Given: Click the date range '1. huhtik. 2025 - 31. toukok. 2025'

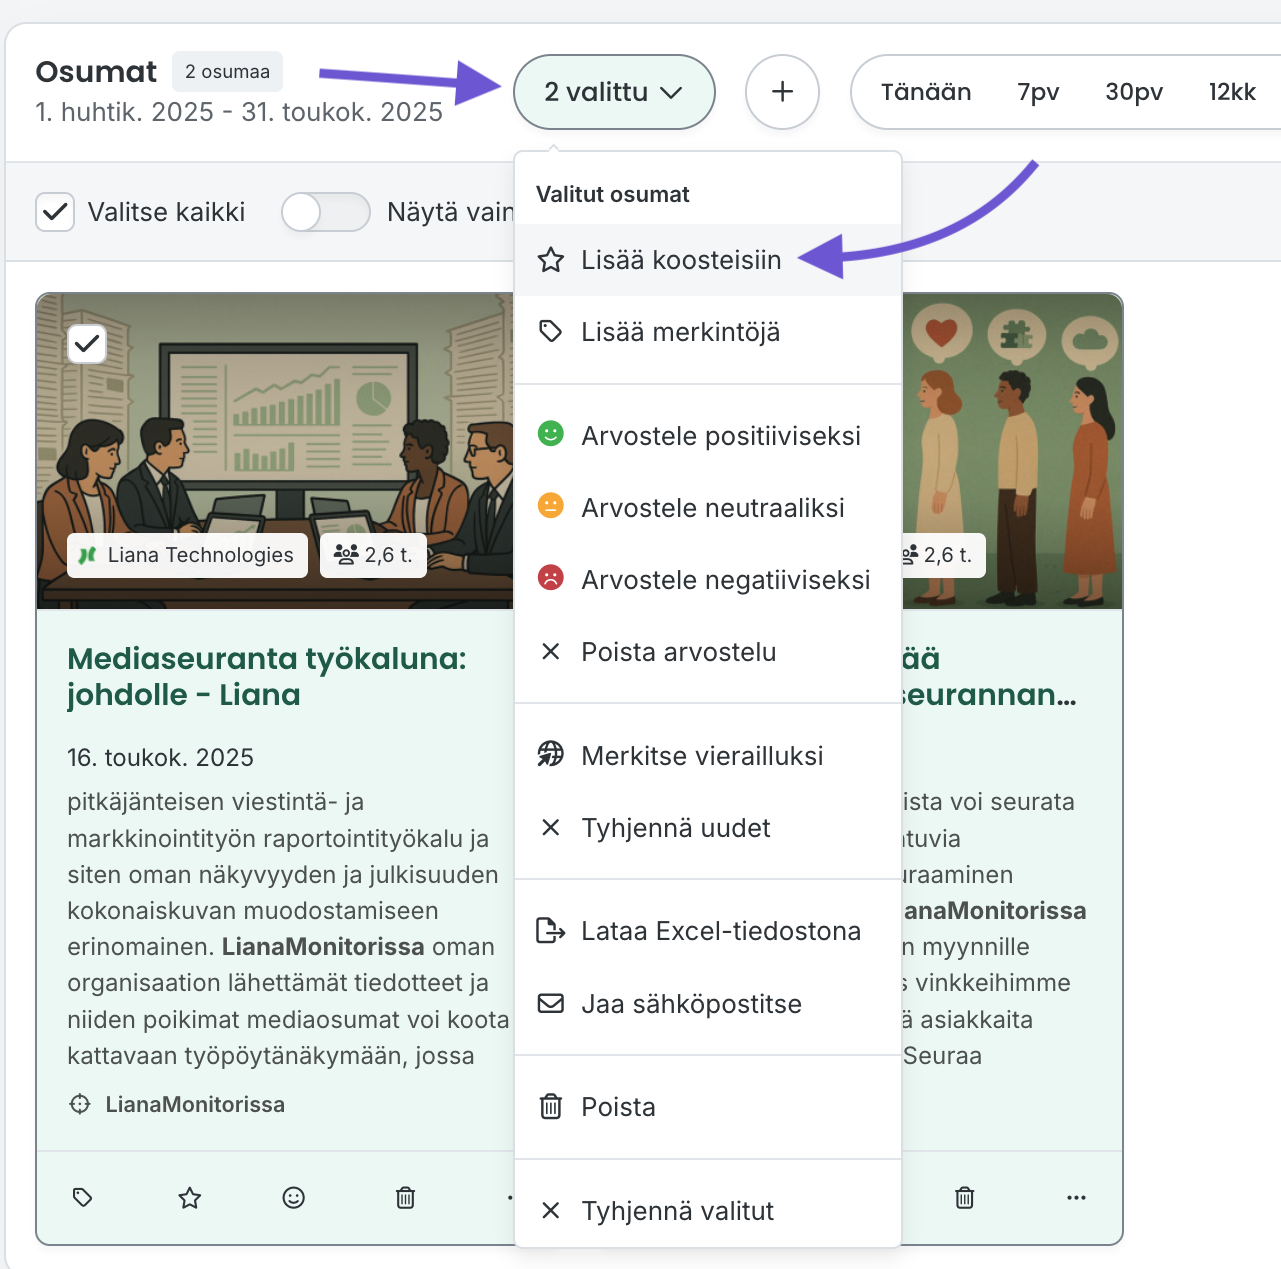Looking at the screenshot, I should click(x=239, y=112).
